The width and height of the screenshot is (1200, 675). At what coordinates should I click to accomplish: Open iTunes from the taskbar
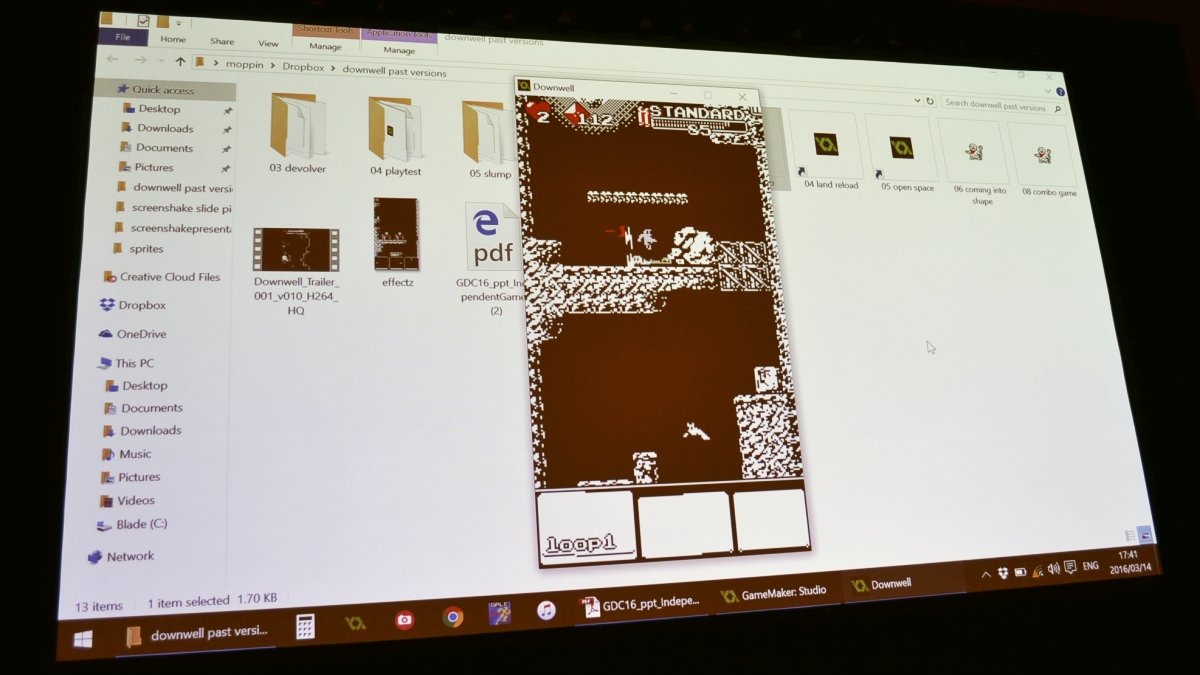(x=545, y=610)
